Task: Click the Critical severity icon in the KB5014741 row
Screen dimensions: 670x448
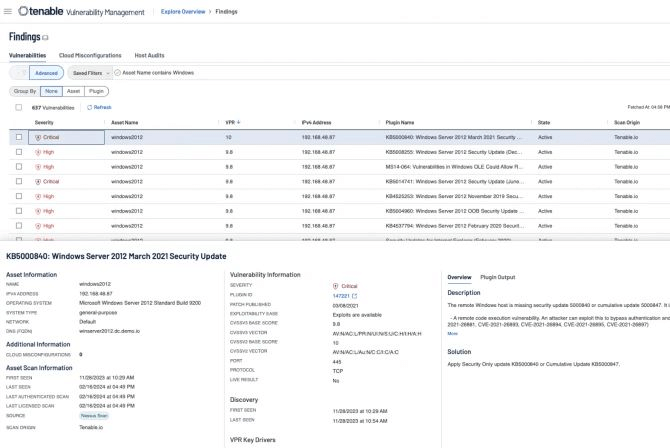Action: [x=38, y=182]
